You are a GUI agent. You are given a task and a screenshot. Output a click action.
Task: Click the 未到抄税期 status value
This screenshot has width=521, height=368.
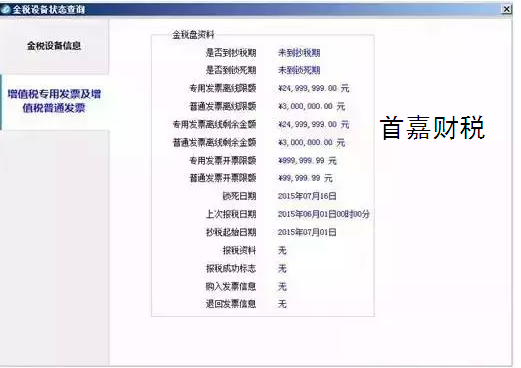pos(299,53)
